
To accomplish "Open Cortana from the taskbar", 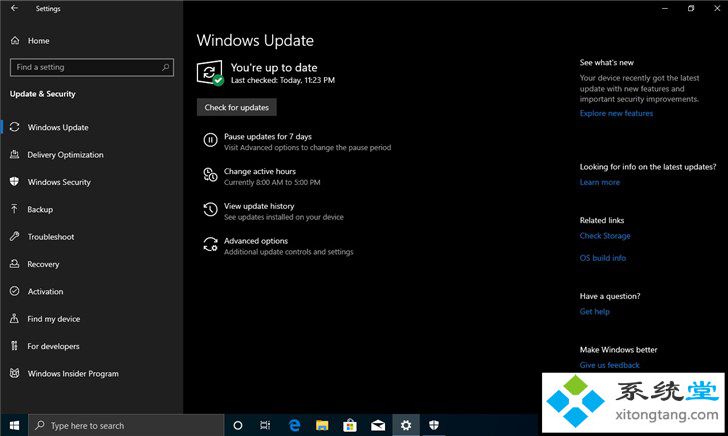I will pyautogui.click(x=238, y=425).
